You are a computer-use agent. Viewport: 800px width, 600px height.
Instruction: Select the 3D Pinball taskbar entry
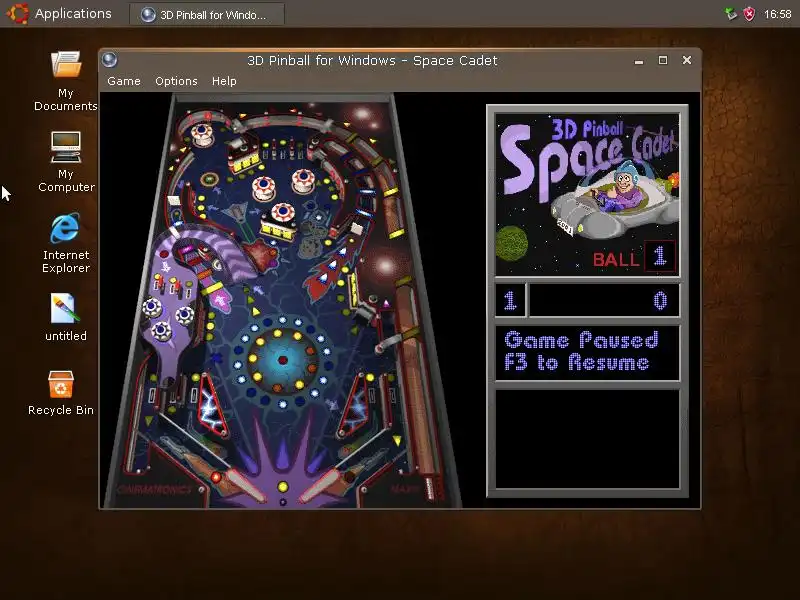coord(207,14)
